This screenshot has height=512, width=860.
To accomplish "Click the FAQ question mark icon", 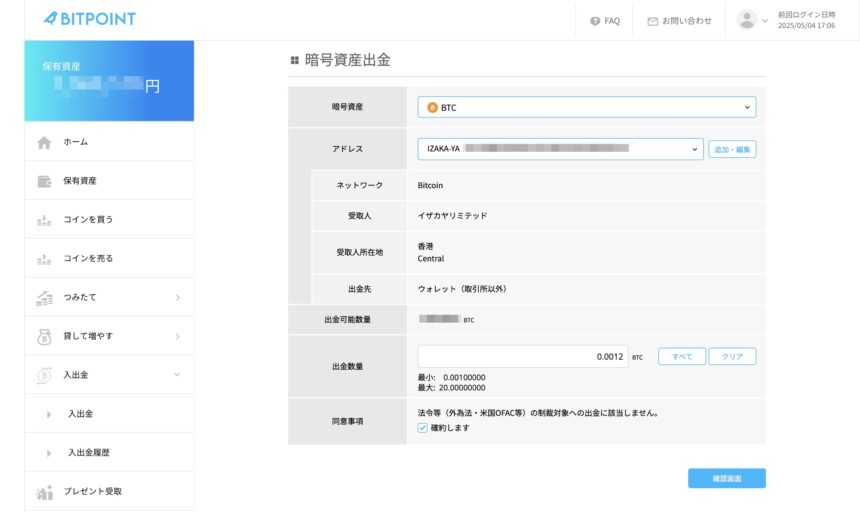I will click(x=595, y=21).
